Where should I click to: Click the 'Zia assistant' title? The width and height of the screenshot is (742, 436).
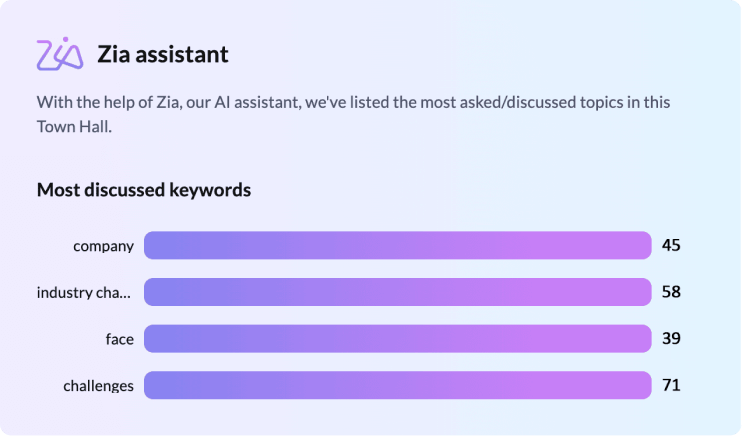point(163,54)
